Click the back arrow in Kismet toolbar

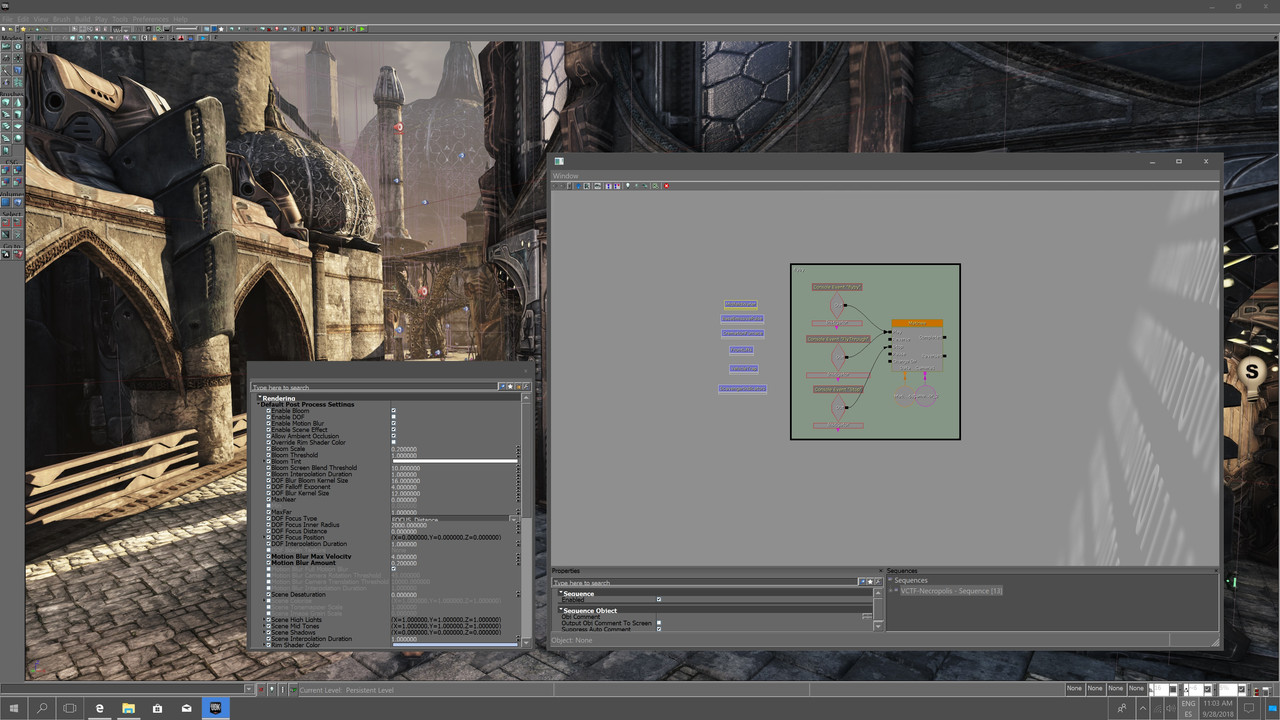(555, 186)
